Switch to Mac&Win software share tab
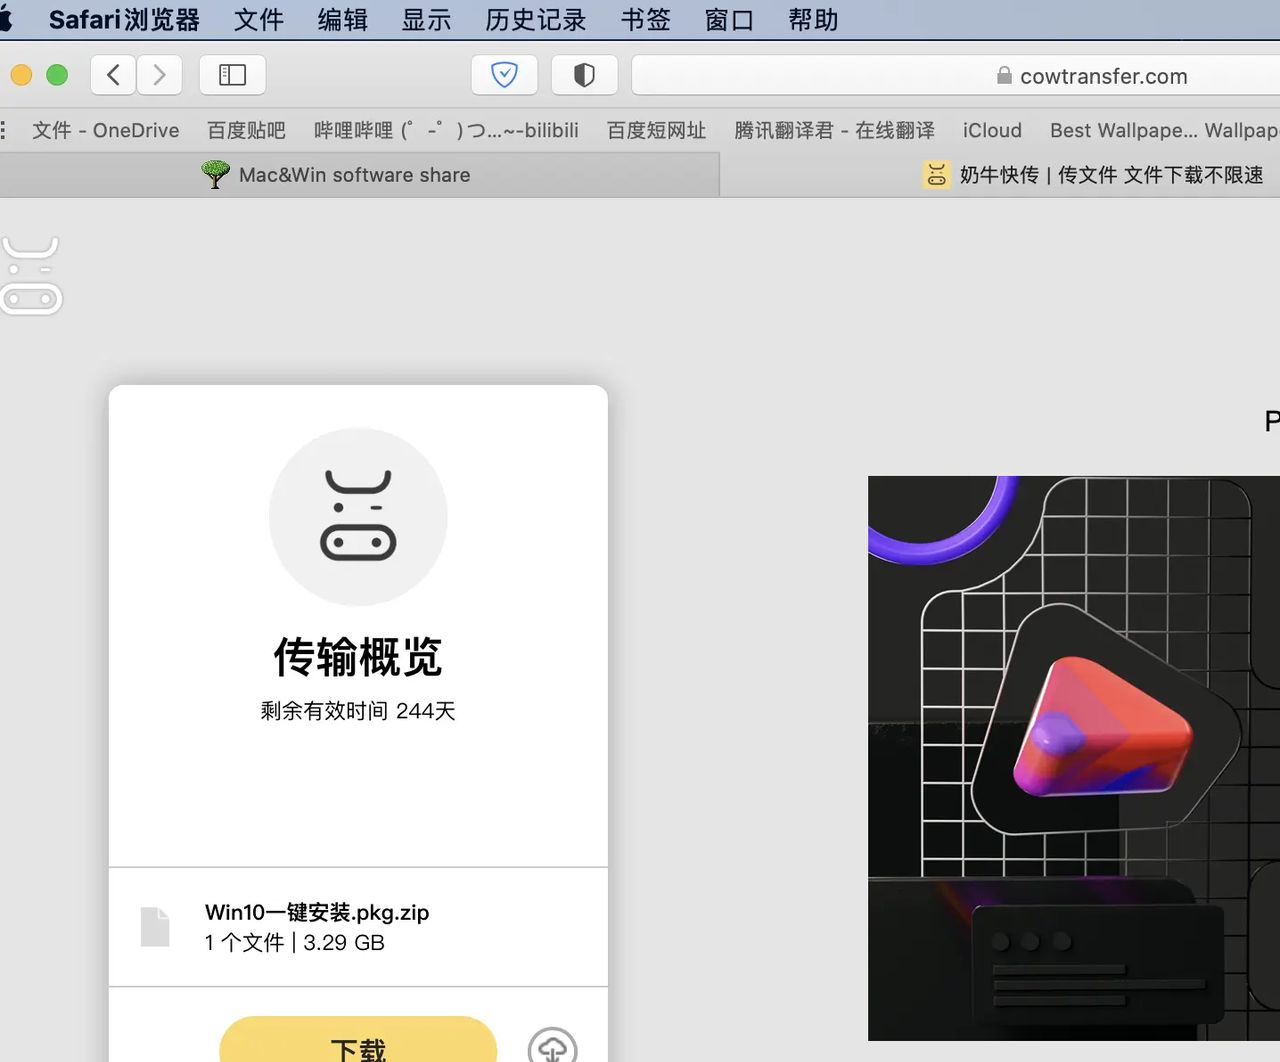Viewport: 1280px width, 1062px height. [x=360, y=175]
